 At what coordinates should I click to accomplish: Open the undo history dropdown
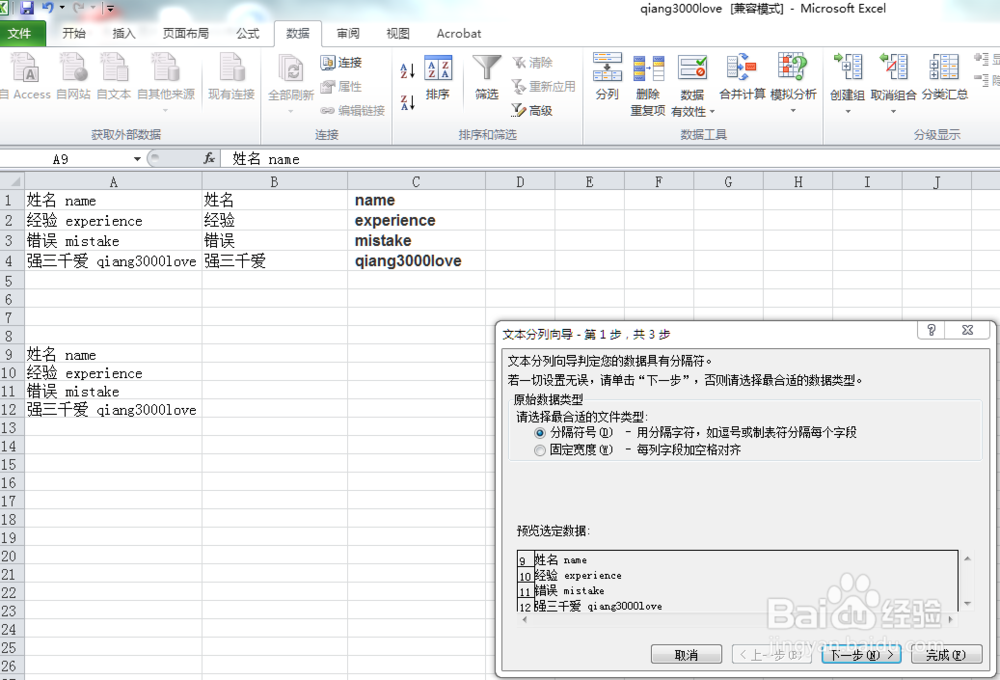coord(62,8)
